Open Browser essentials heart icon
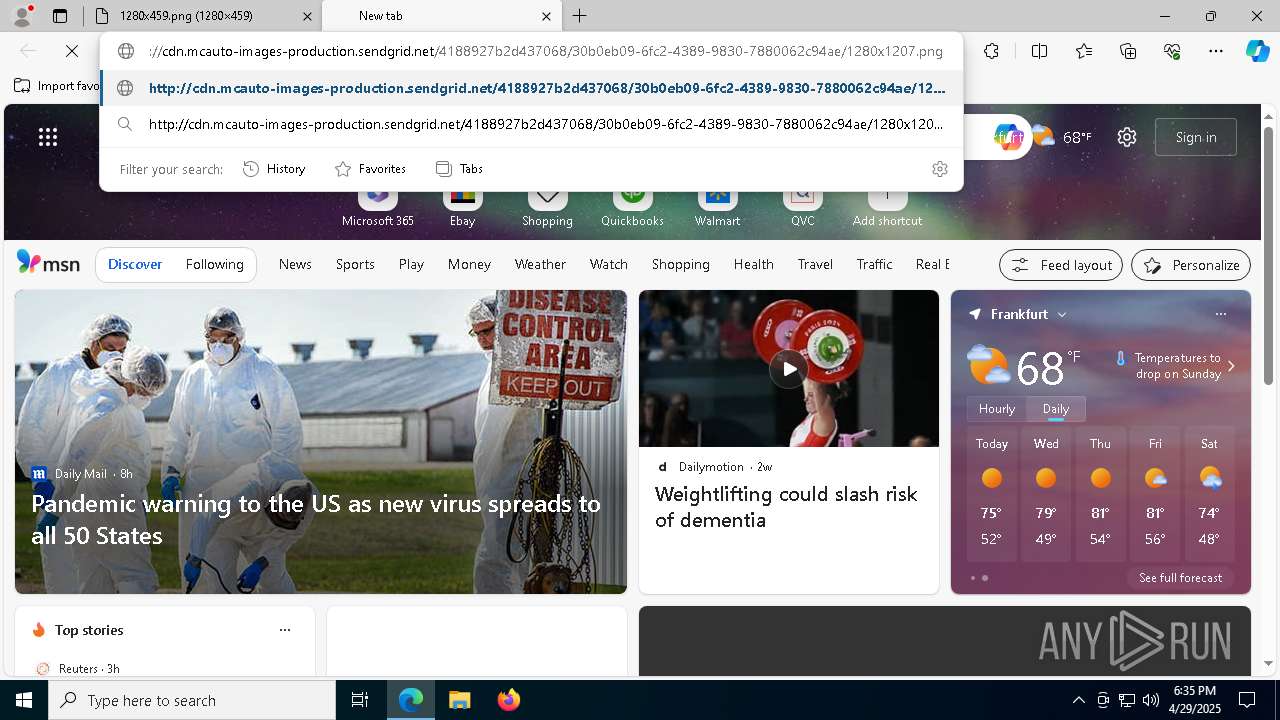Image resolution: width=1280 pixels, height=720 pixels. 1172,51
